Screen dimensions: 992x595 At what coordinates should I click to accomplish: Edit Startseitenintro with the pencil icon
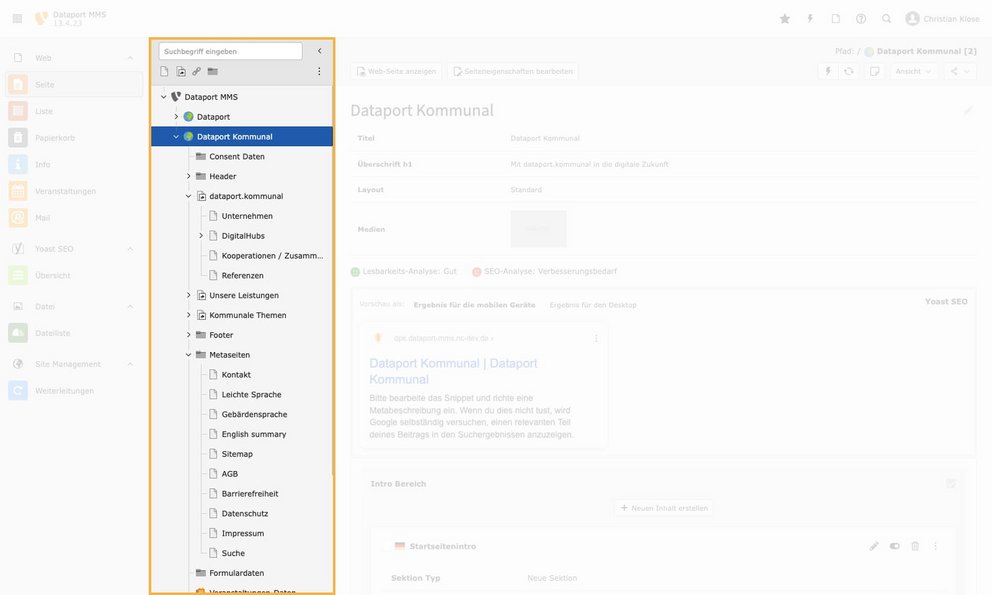(874, 546)
